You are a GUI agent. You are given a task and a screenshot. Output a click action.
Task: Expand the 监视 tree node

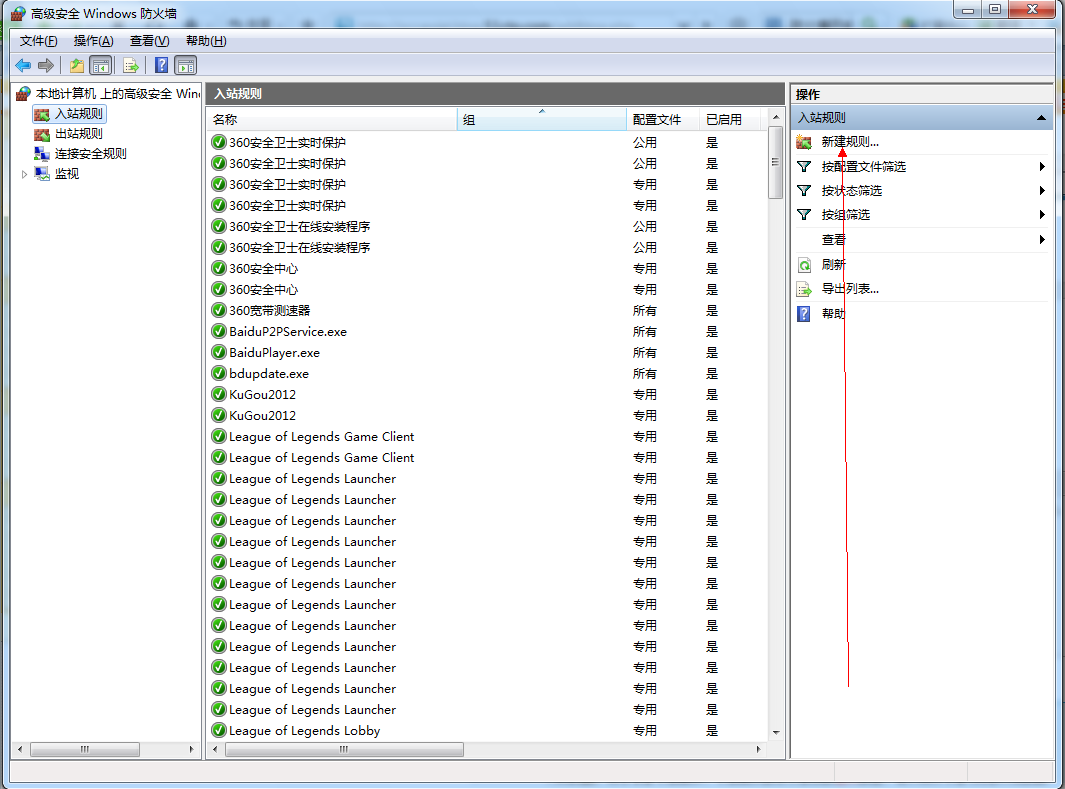click(x=24, y=175)
